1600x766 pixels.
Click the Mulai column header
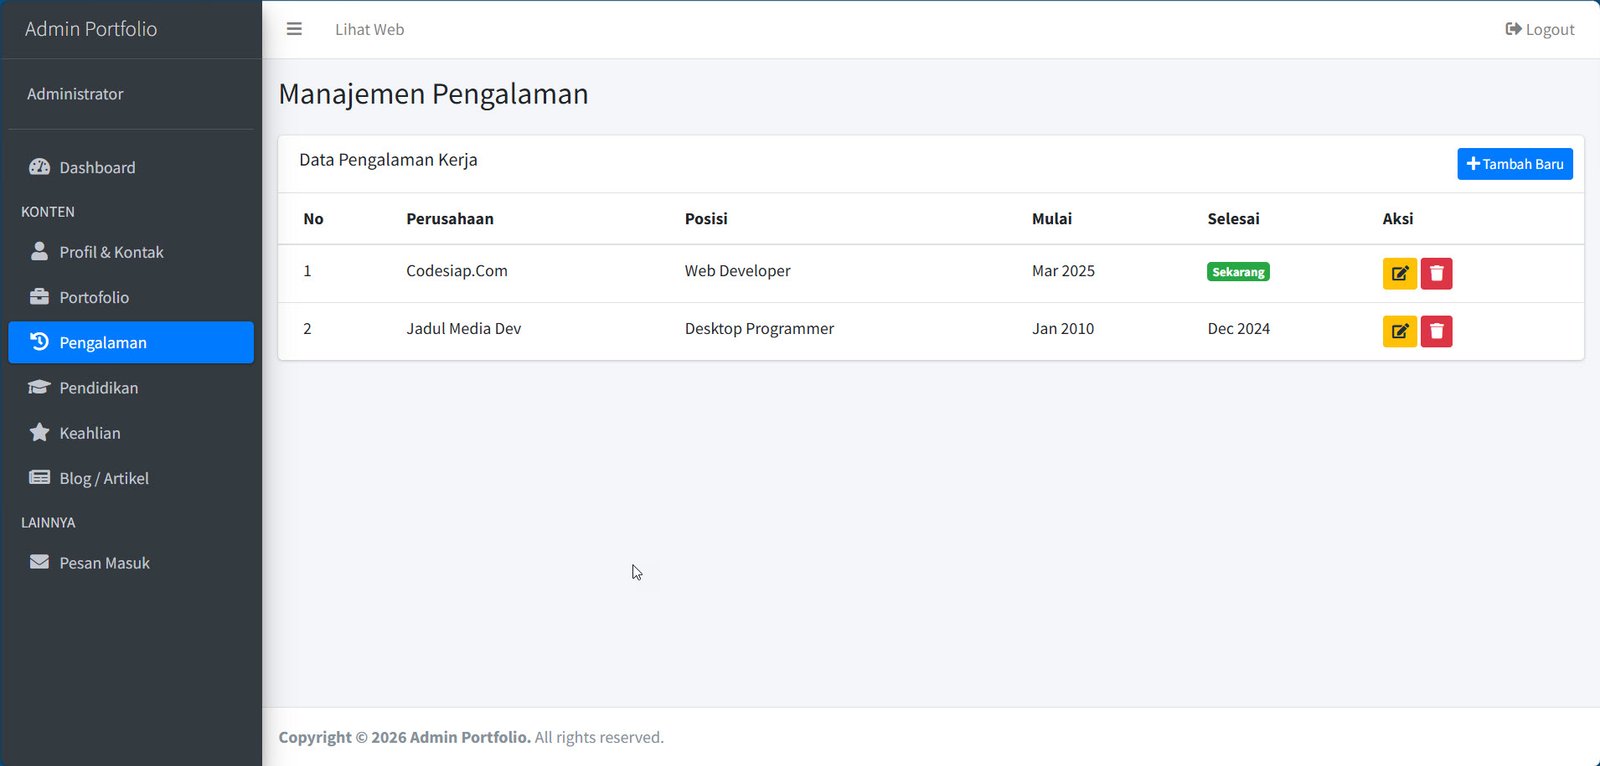pyautogui.click(x=1052, y=219)
